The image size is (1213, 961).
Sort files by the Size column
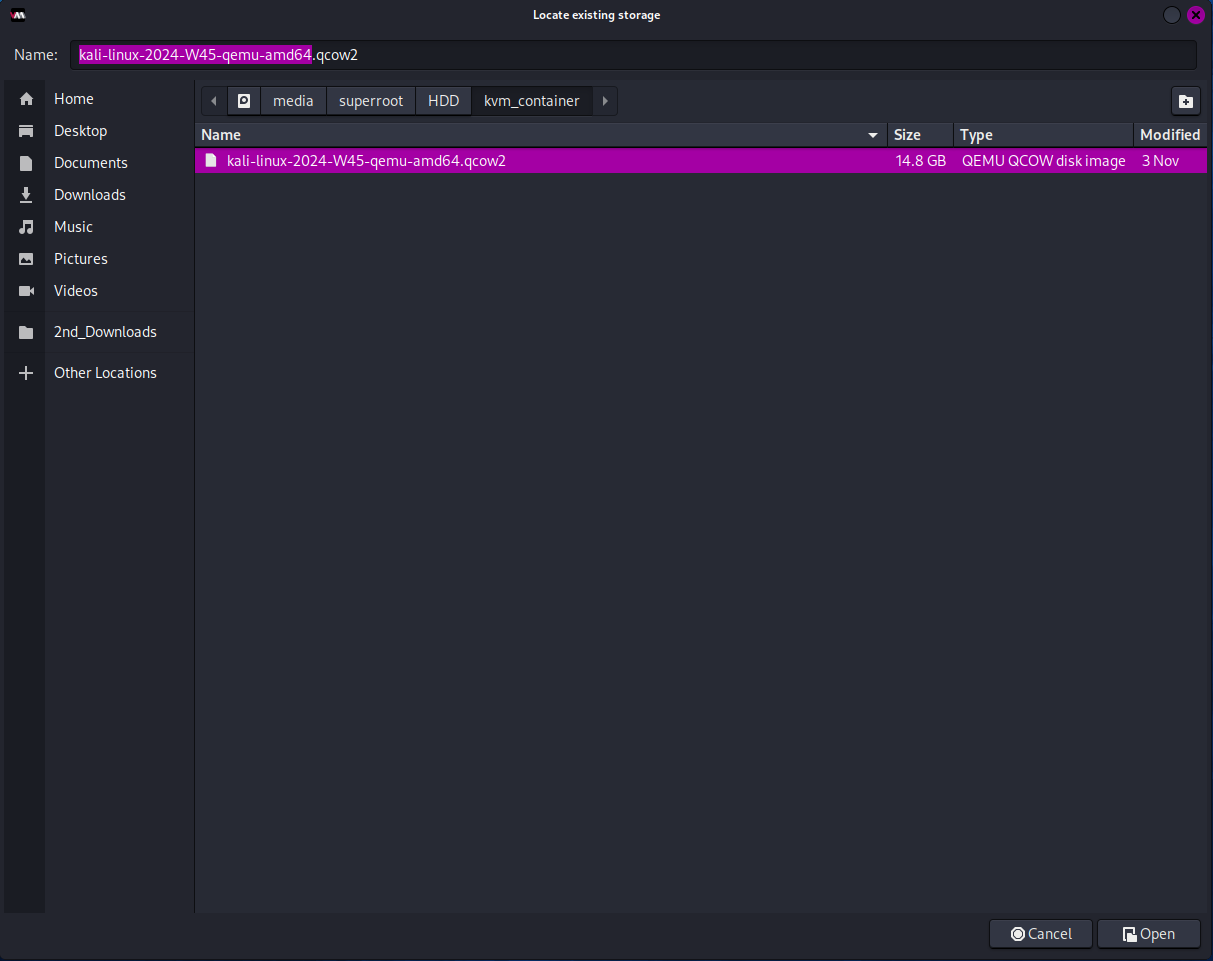[921, 135]
